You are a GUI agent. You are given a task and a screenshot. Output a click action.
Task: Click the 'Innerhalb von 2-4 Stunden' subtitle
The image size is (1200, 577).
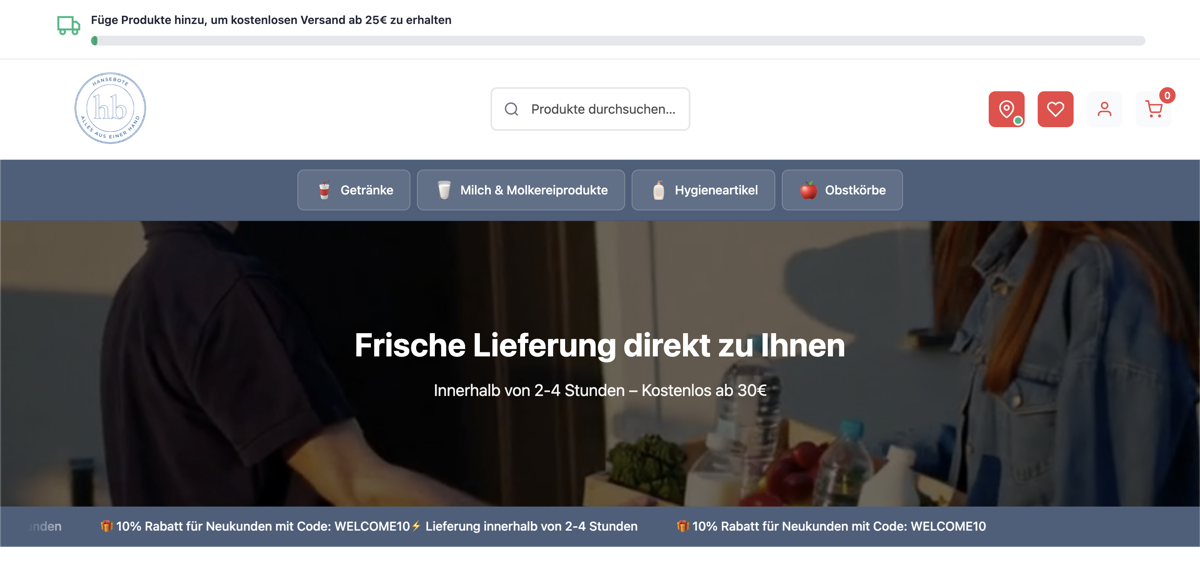tap(600, 390)
